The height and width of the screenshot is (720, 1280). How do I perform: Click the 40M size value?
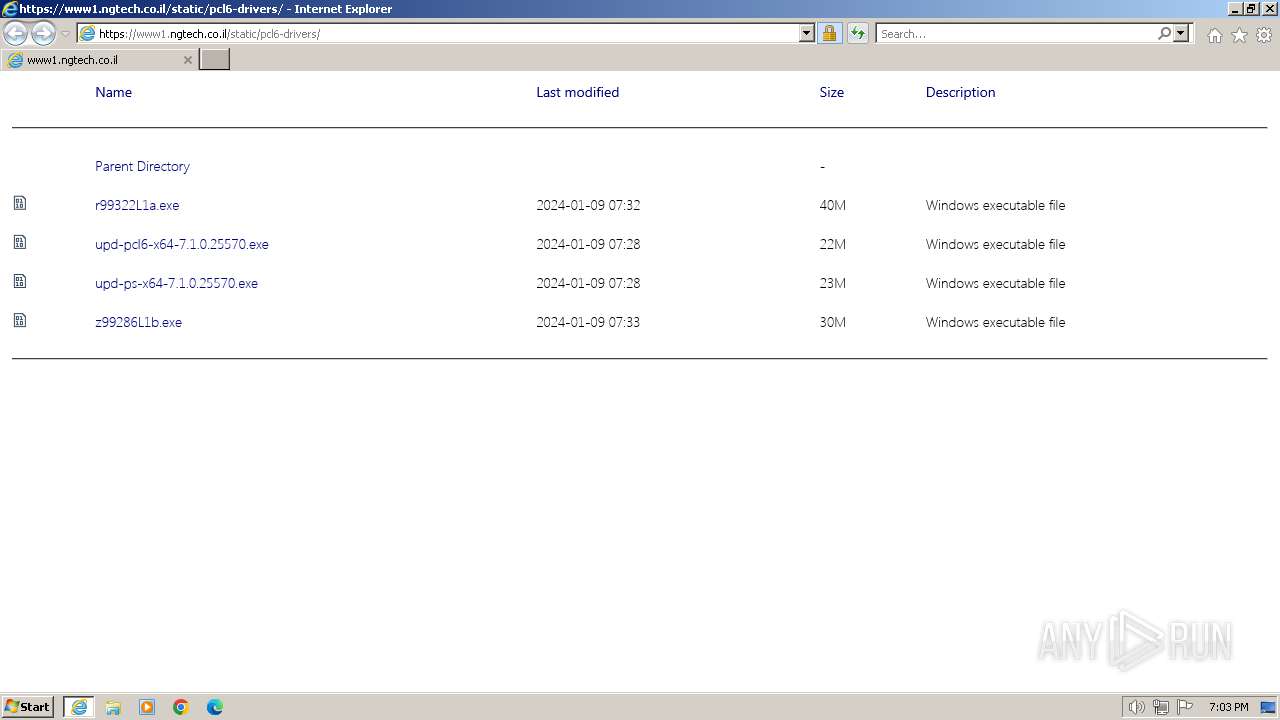click(833, 205)
